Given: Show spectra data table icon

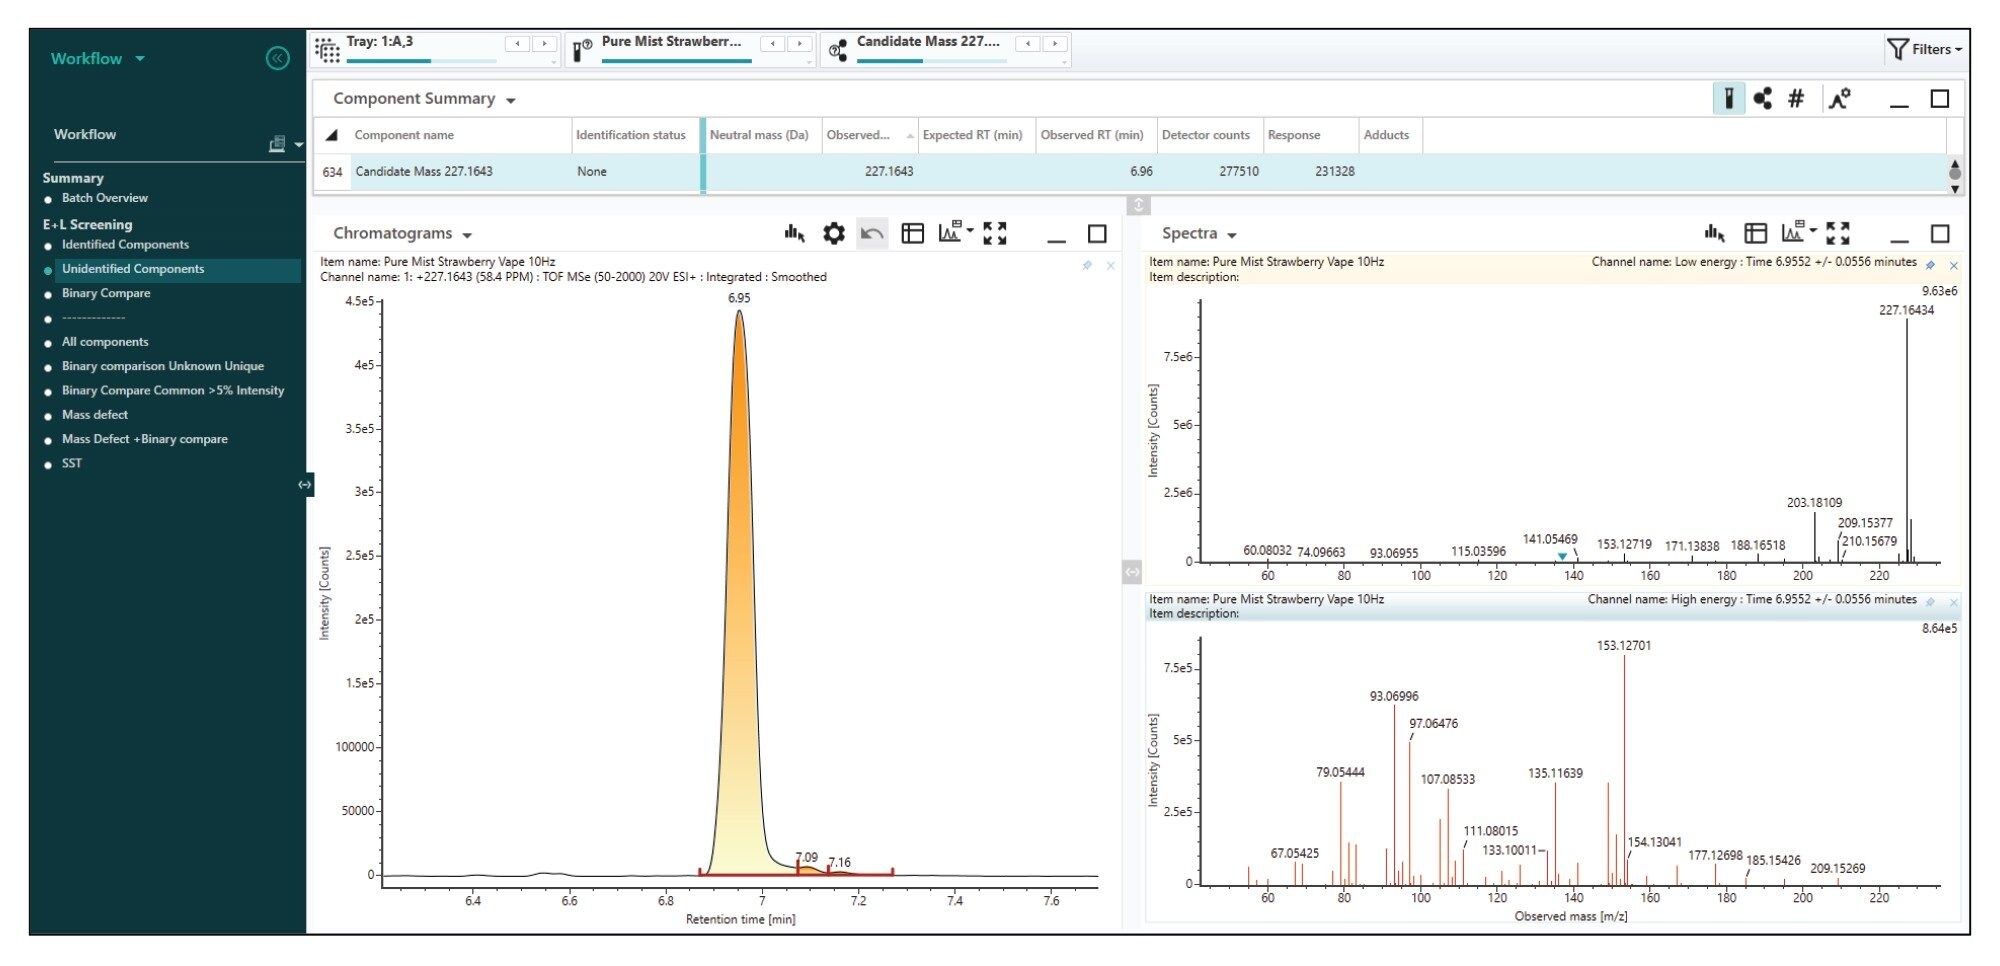Looking at the screenshot, I should pyautogui.click(x=1756, y=233).
